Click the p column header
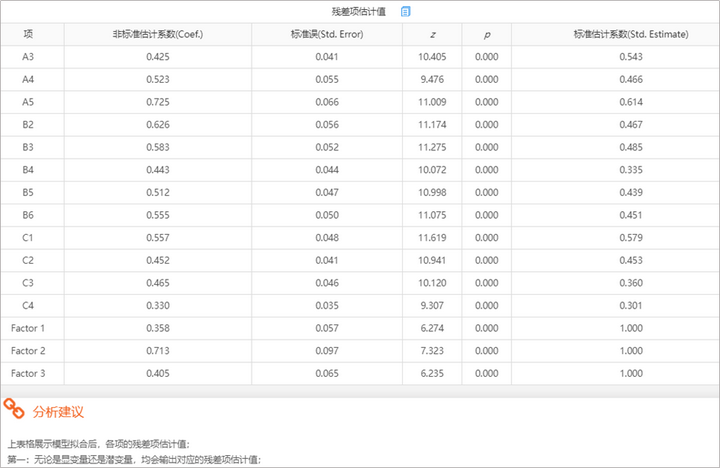The height and width of the screenshot is (468, 720). point(487,35)
